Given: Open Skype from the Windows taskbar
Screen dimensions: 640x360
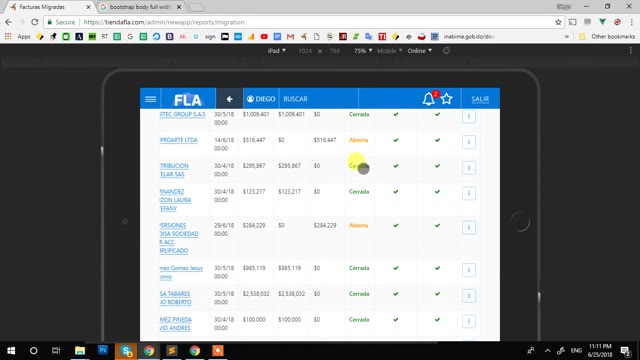Looking at the screenshot, I should (x=126, y=351).
